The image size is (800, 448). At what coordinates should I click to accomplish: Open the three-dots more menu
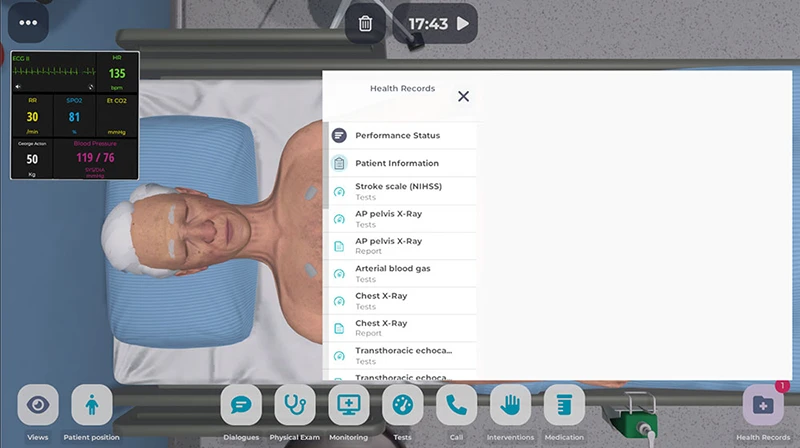tap(27, 23)
